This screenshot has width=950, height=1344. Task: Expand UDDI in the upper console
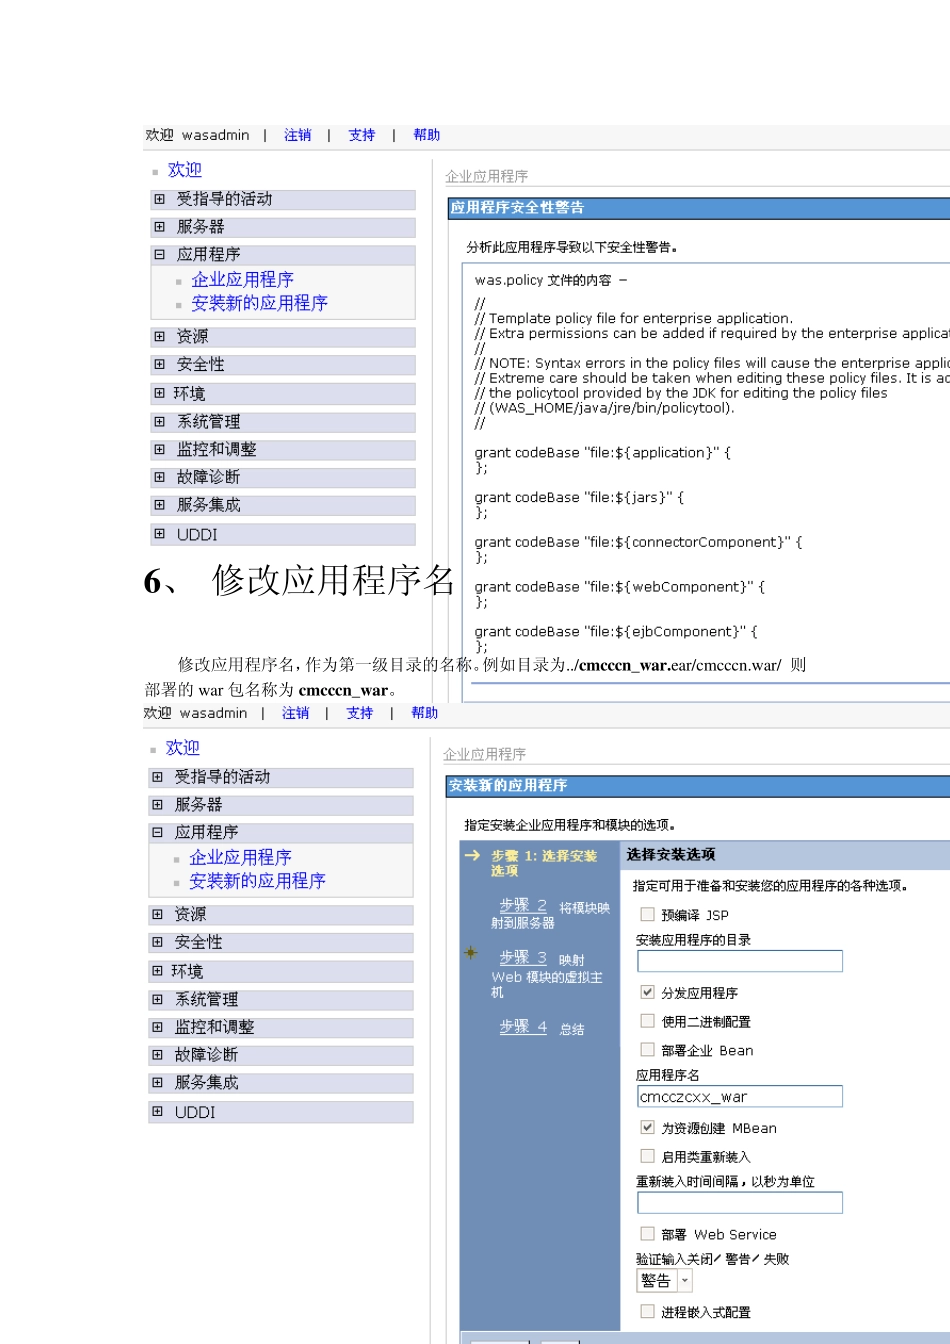click(160, 534)
